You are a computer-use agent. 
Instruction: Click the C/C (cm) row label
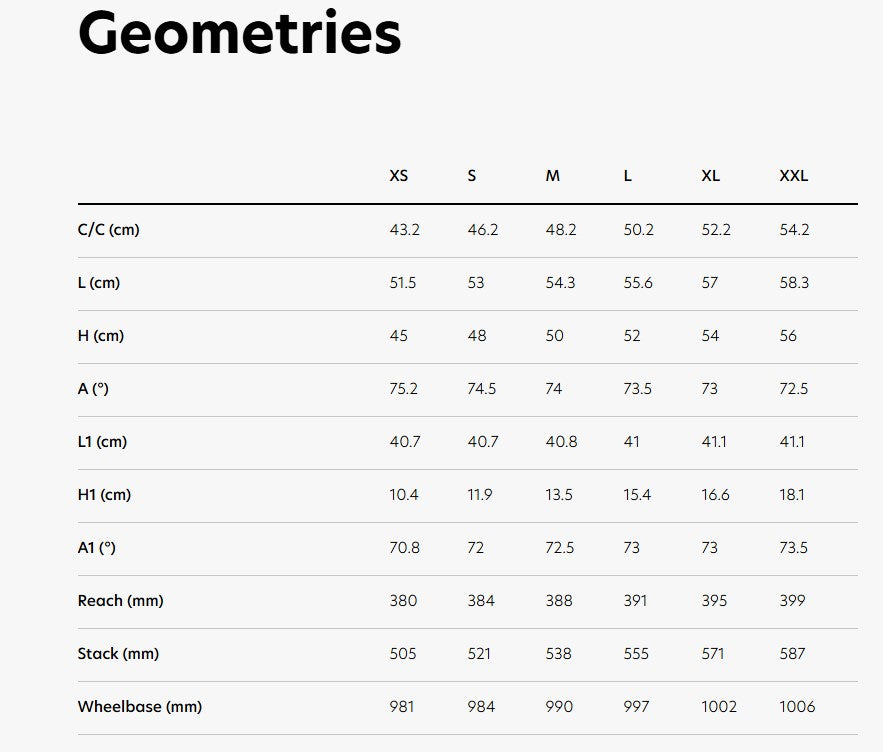point(109,230)
